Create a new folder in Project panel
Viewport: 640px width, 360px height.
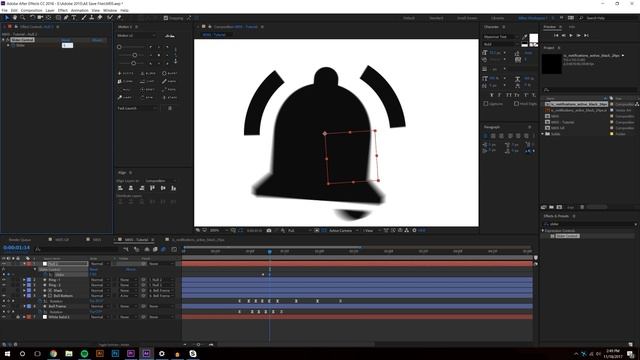click(551, 207)
